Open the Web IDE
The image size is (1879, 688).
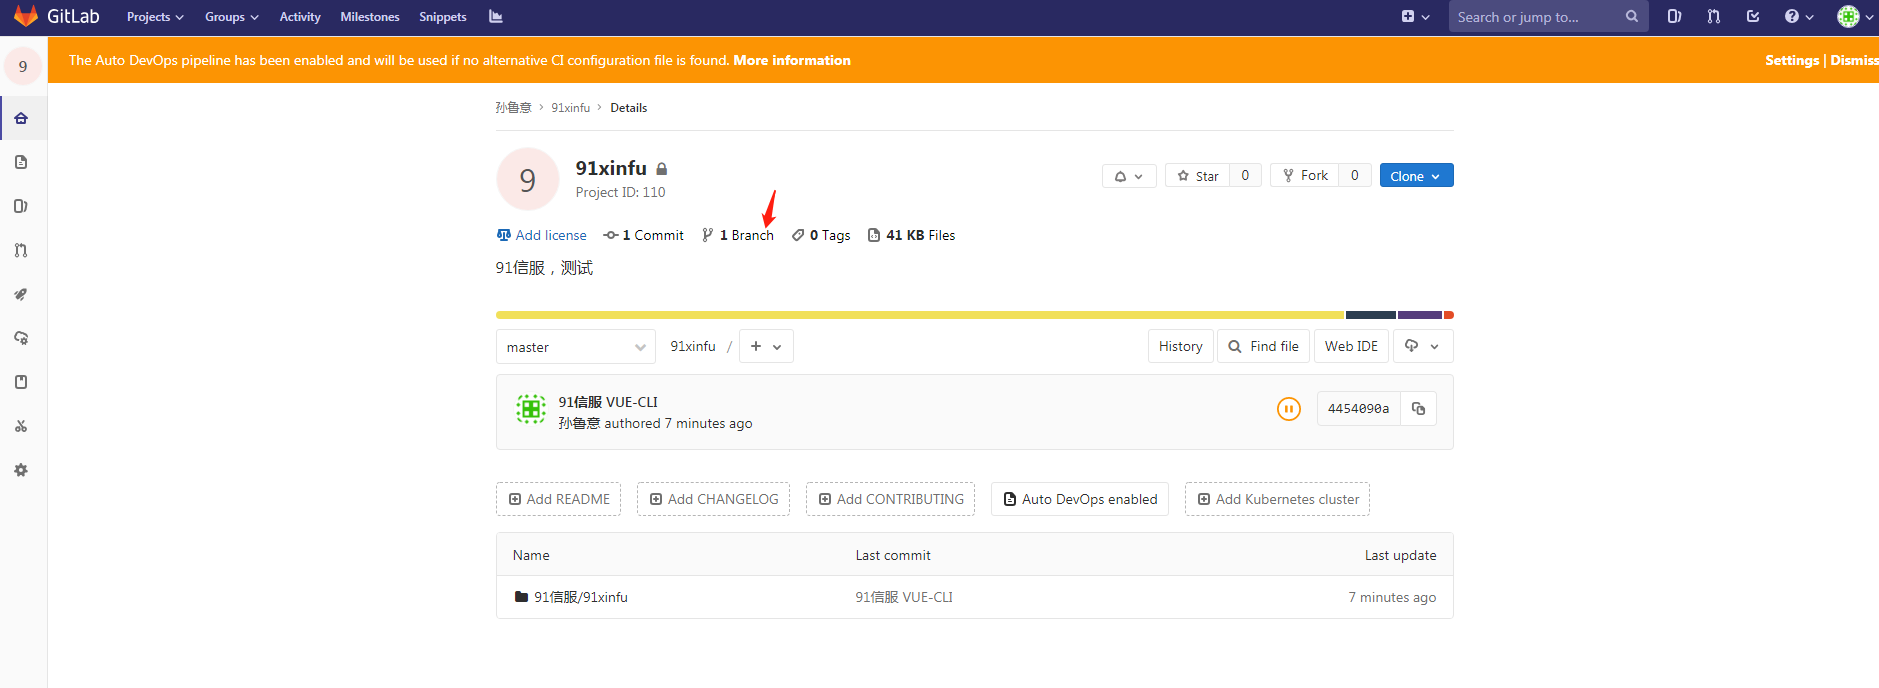[x=1351, y=346]
